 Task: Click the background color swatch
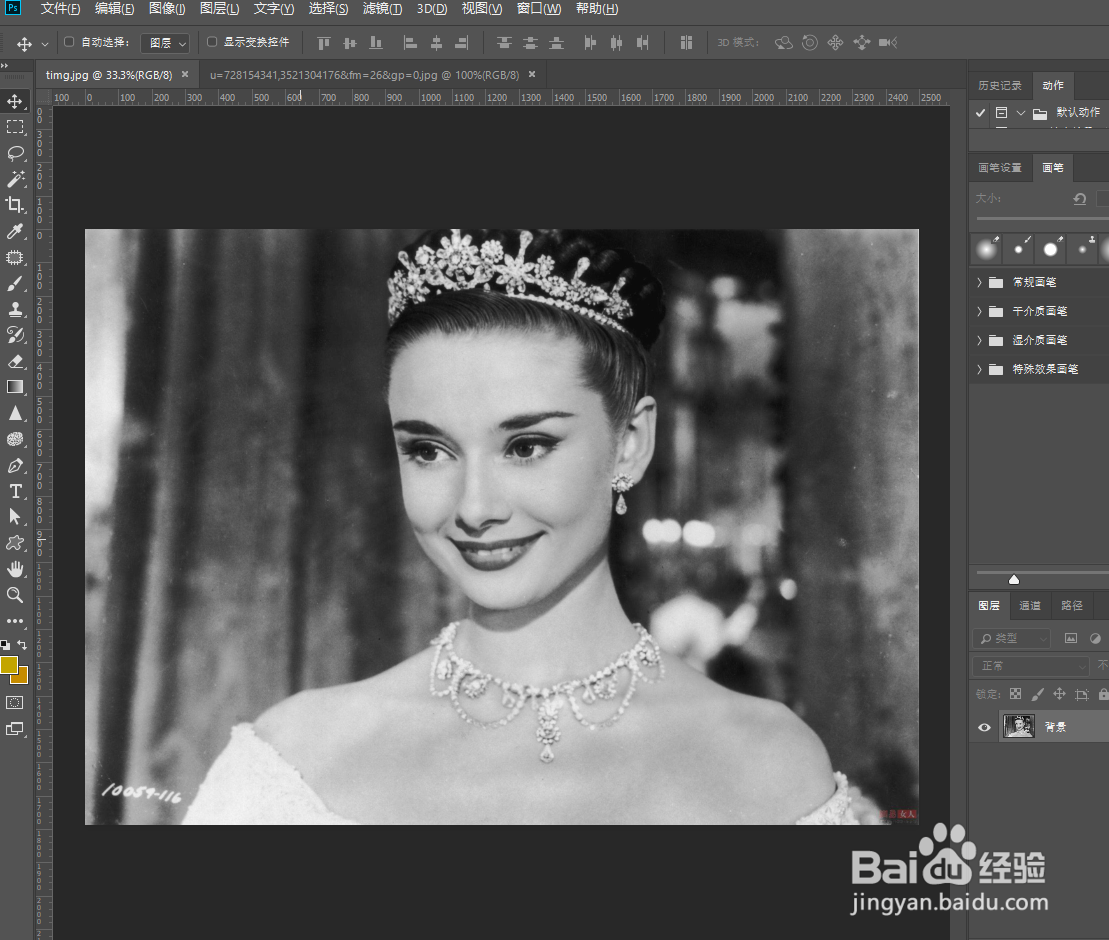pos(21,675)
